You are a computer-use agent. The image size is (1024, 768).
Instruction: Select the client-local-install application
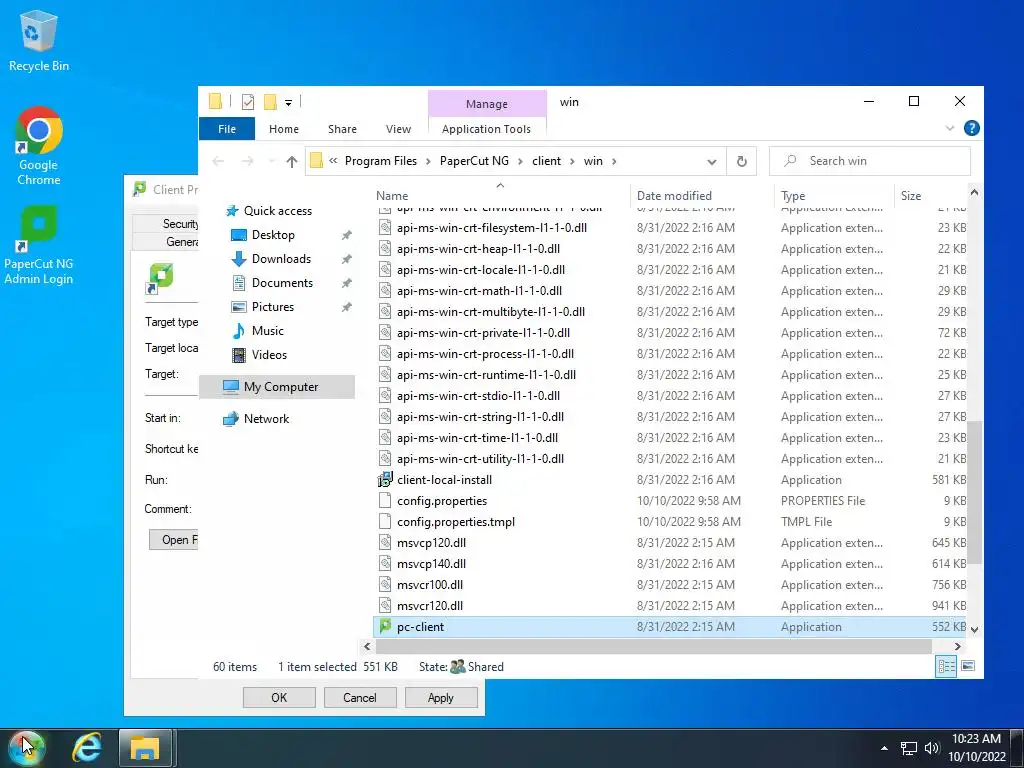669,480
